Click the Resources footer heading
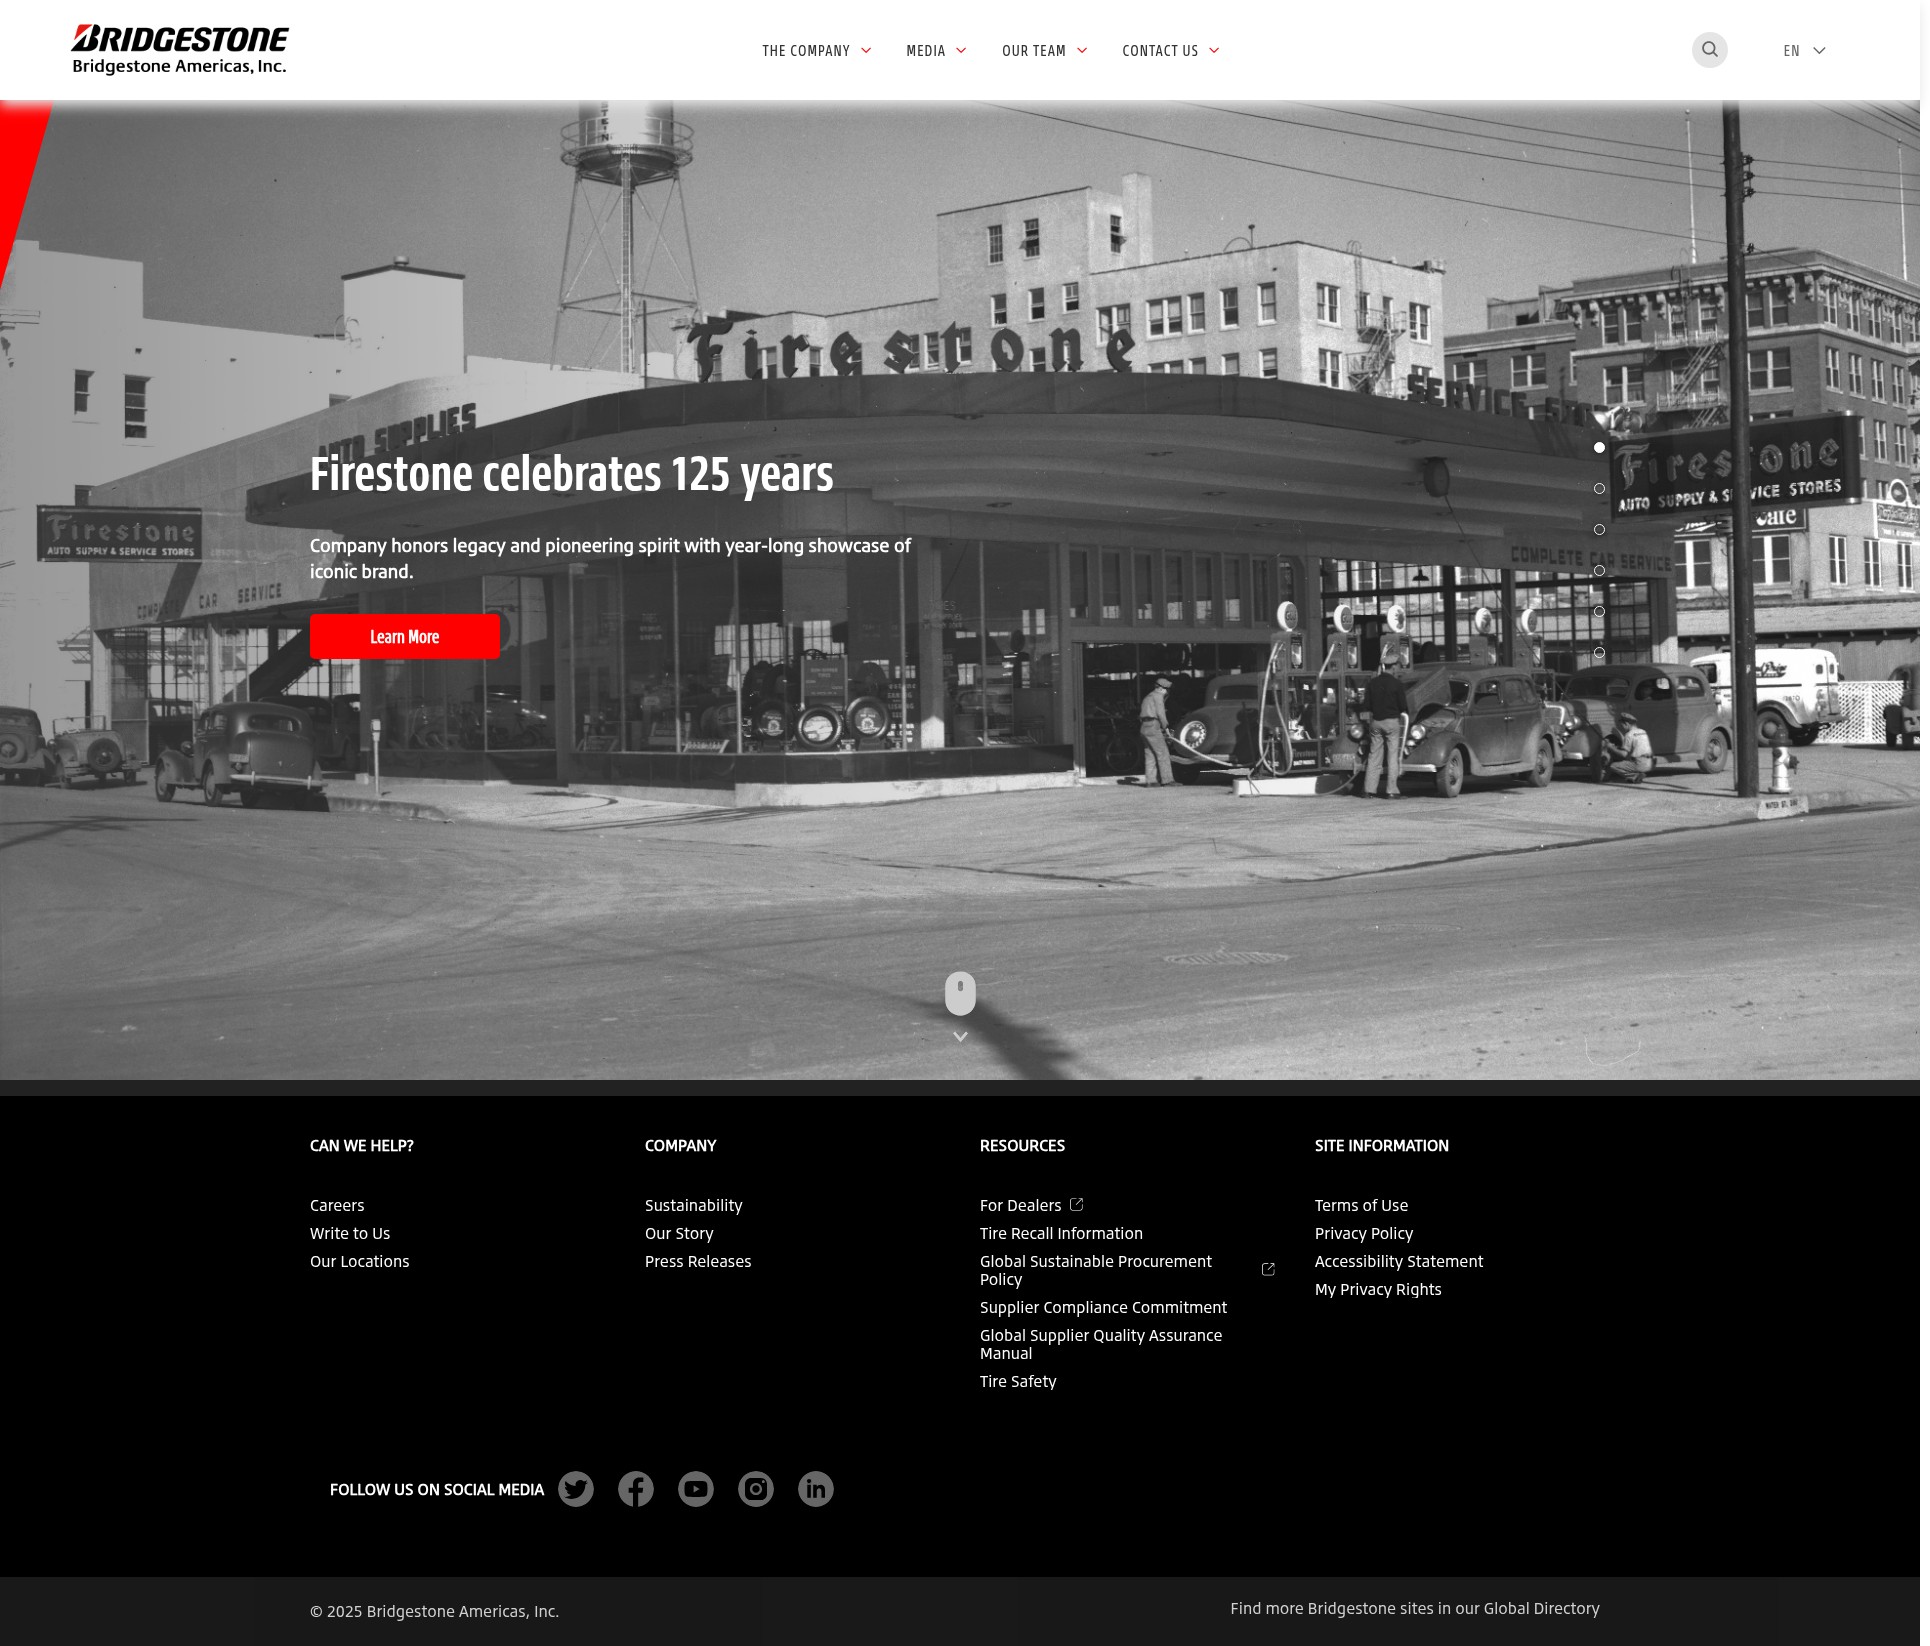Screen dimensions: 1930x1646 1022,1145
